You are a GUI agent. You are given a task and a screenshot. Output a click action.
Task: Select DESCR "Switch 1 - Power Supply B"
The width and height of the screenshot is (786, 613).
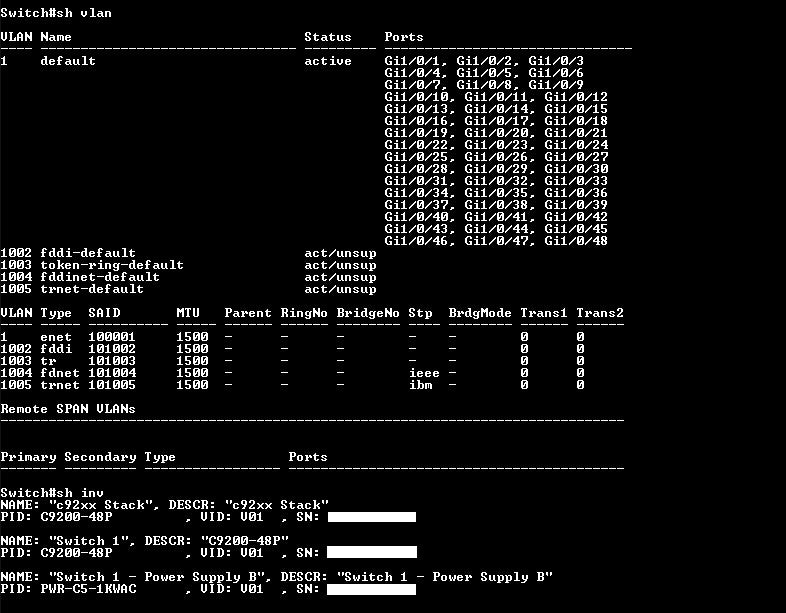pos(445,577)
